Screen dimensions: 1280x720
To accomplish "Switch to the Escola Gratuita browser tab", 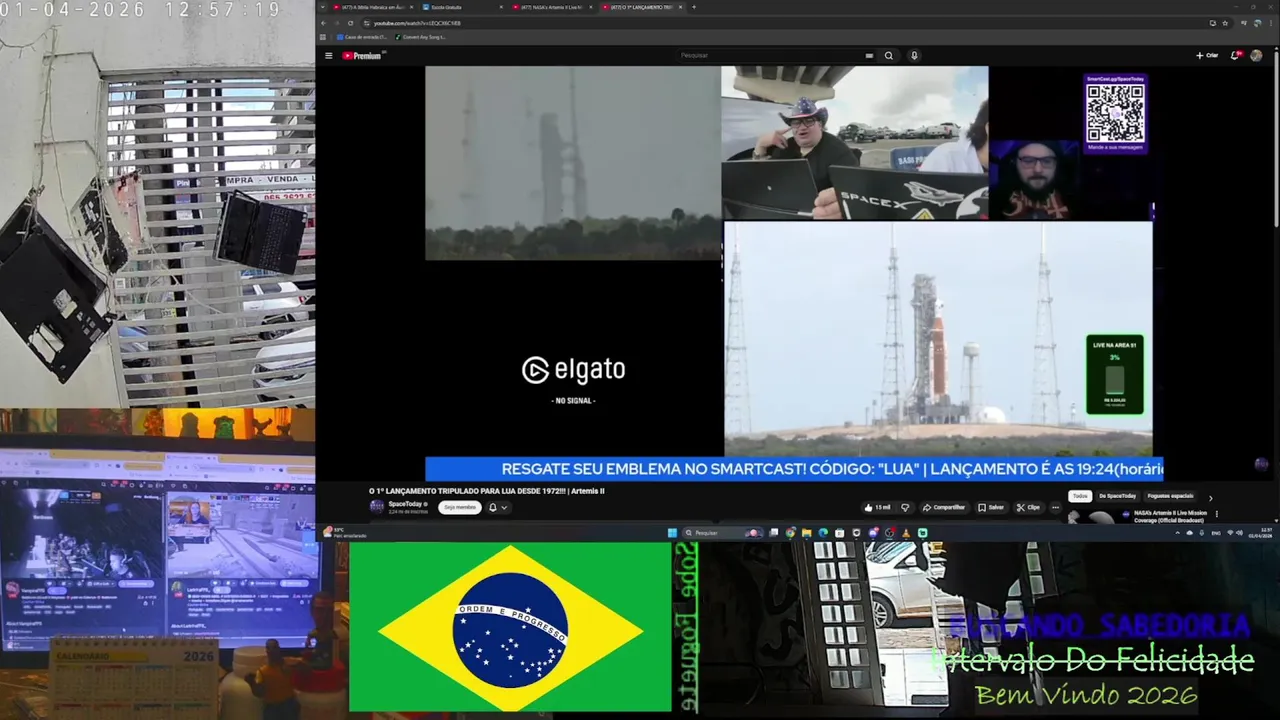I will tap(463, 7).
